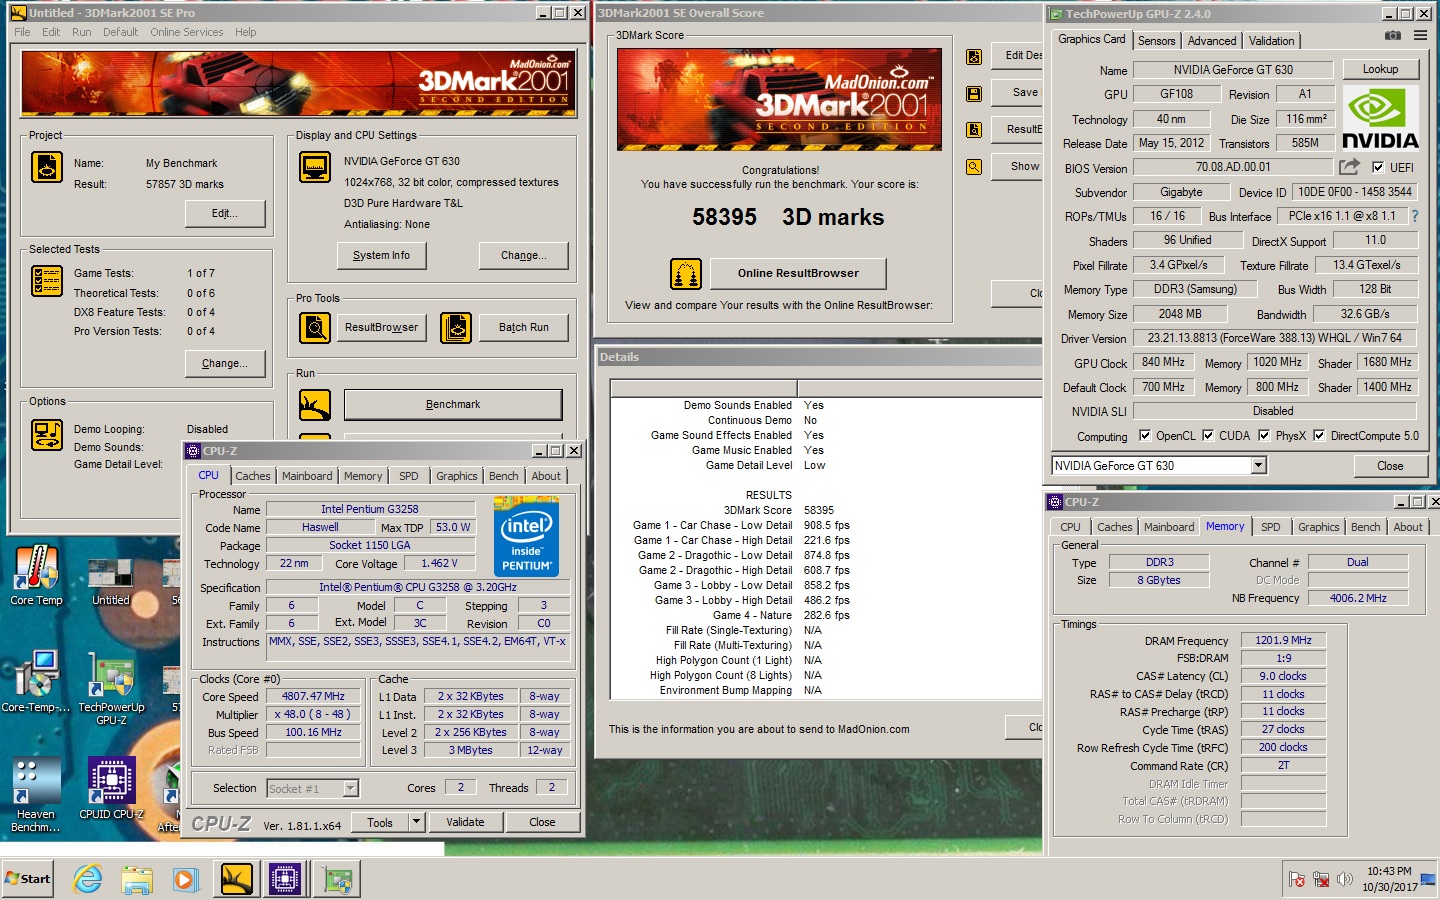Open SPD tab in the memory CPU-Z window
Screen dimensions: 1440x900
pyautogui.click(x=1270, y=527)
